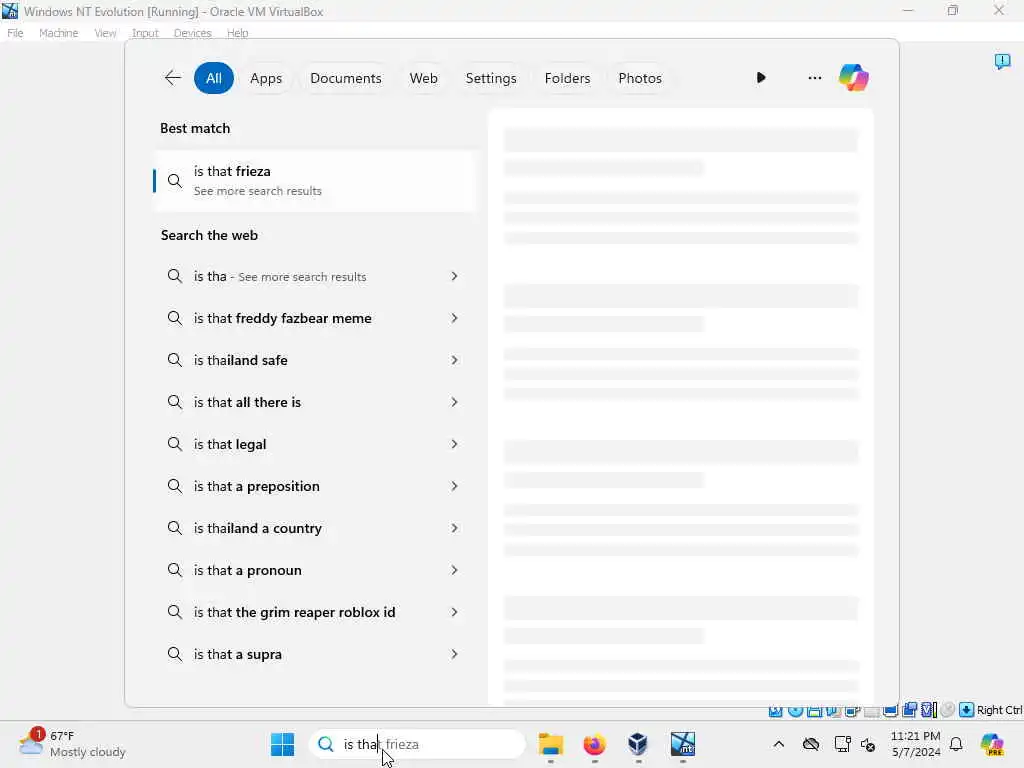Search web for 'is that the grim reaper roblox id'

pos(315,612)
